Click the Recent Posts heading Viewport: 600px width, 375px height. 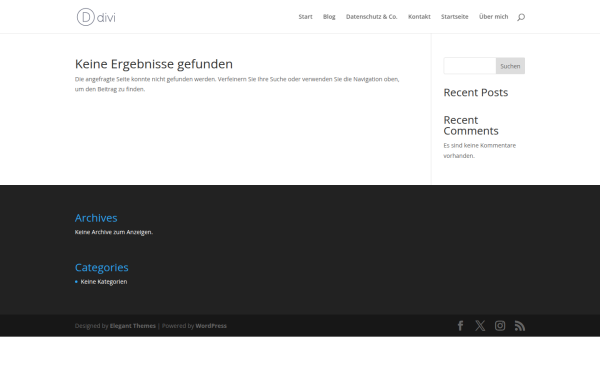(476, 92)
